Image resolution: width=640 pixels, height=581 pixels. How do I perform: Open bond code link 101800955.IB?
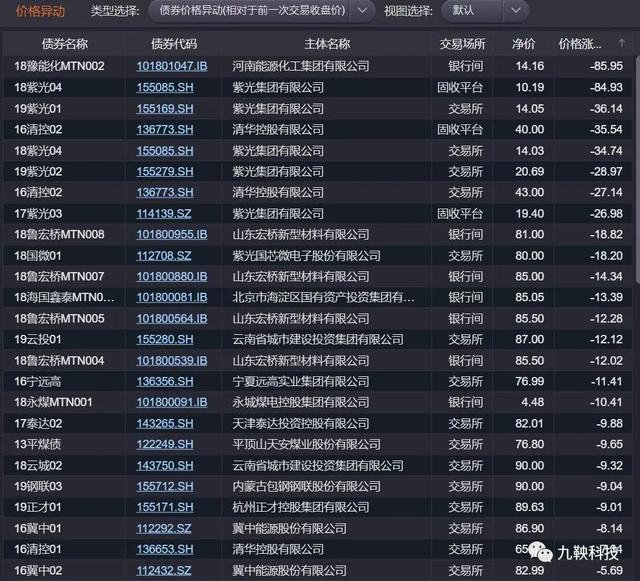click(172, 234)
